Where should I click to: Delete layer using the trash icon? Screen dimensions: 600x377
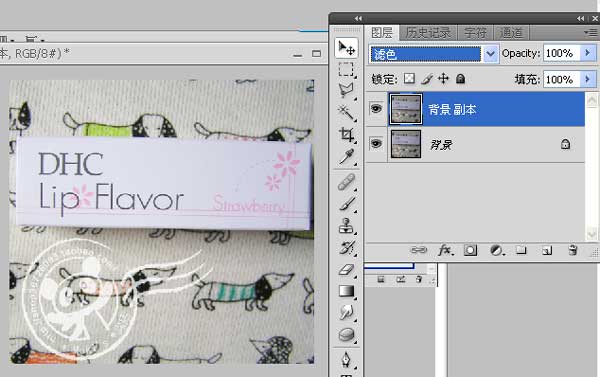pyautogui.click(x=572, y=250)
